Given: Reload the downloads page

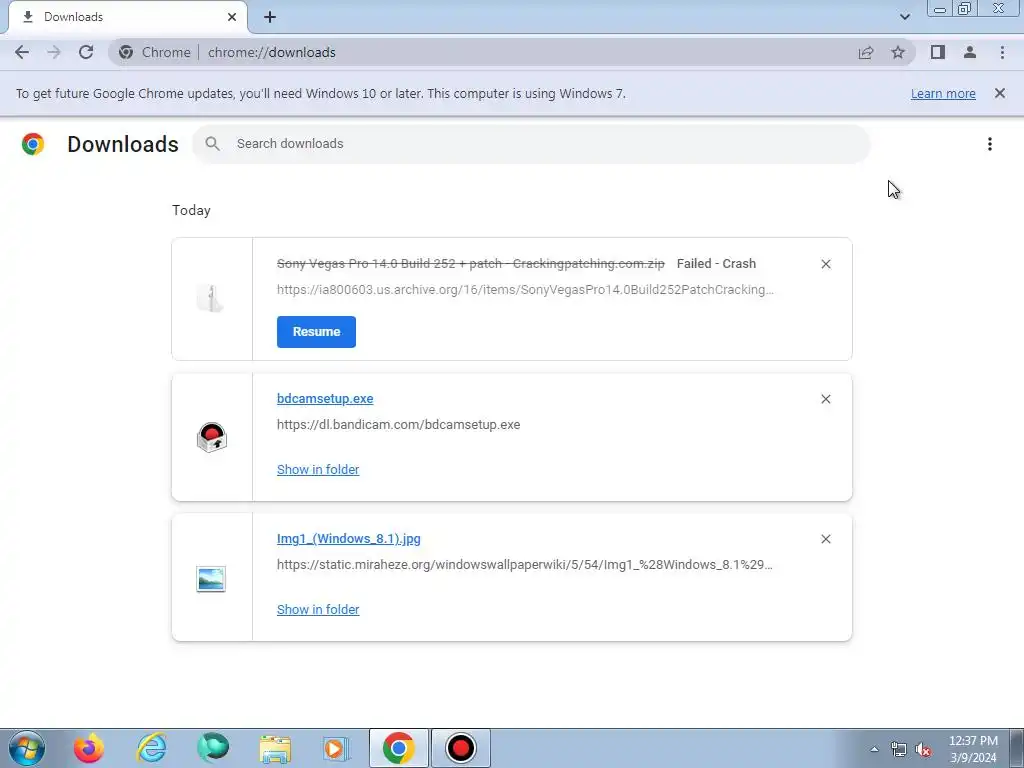Looking at the screenshot, I should tap(86, 52).
